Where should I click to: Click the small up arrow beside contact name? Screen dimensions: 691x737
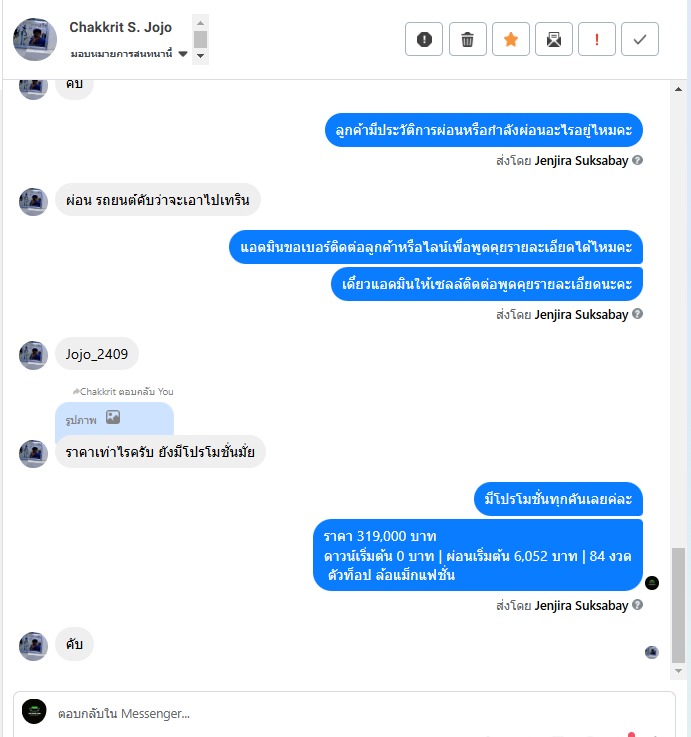(x=200, y=23)
